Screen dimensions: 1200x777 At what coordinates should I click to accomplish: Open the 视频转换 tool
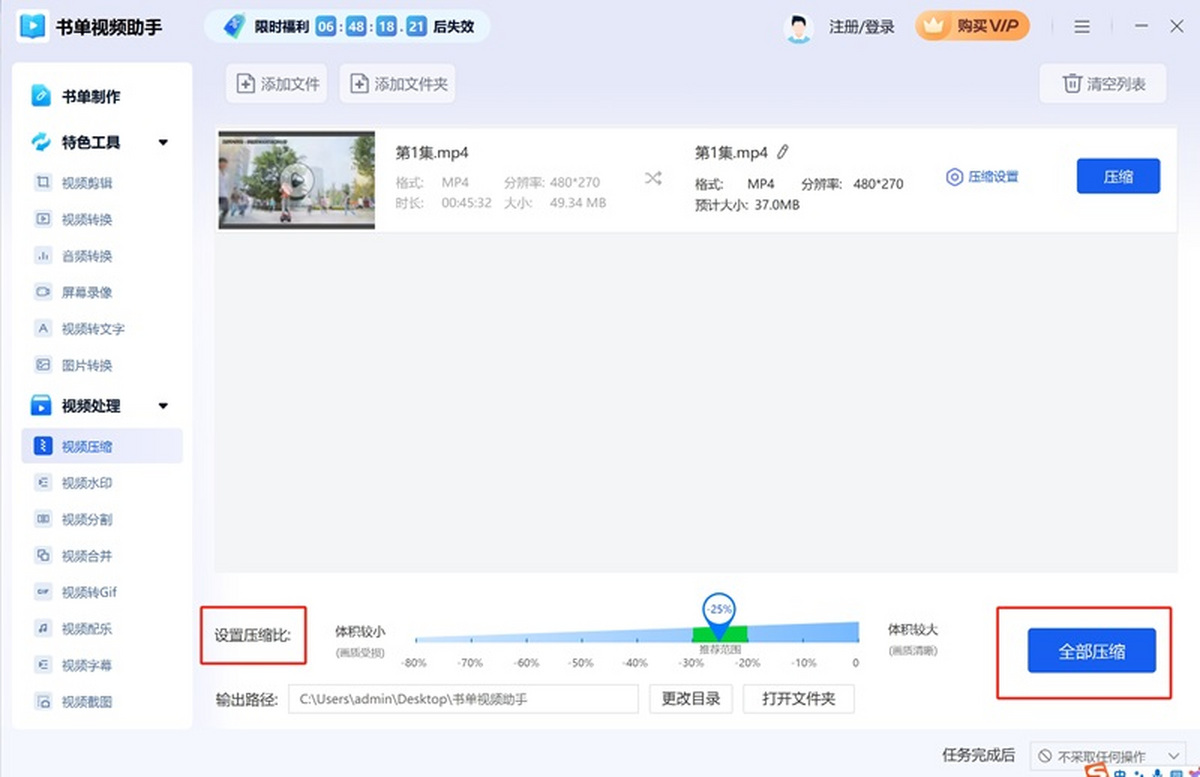tap(74, 219)
